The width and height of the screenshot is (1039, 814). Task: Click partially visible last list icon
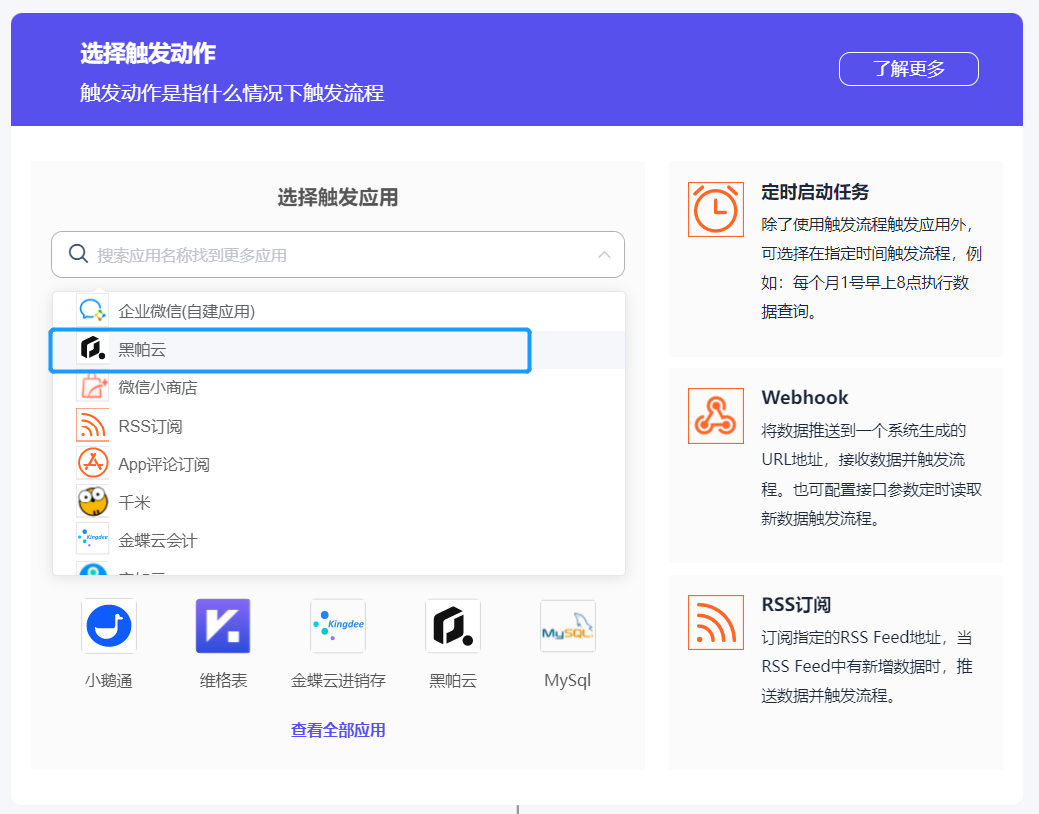pyautogui.click(x=93, y=568)
